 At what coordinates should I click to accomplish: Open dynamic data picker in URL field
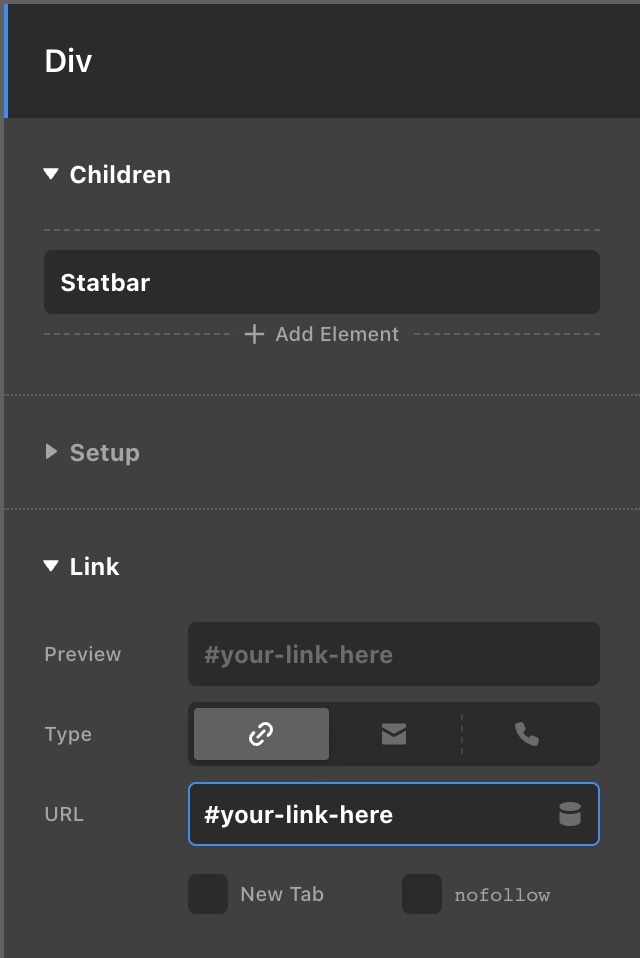[570, 814]
